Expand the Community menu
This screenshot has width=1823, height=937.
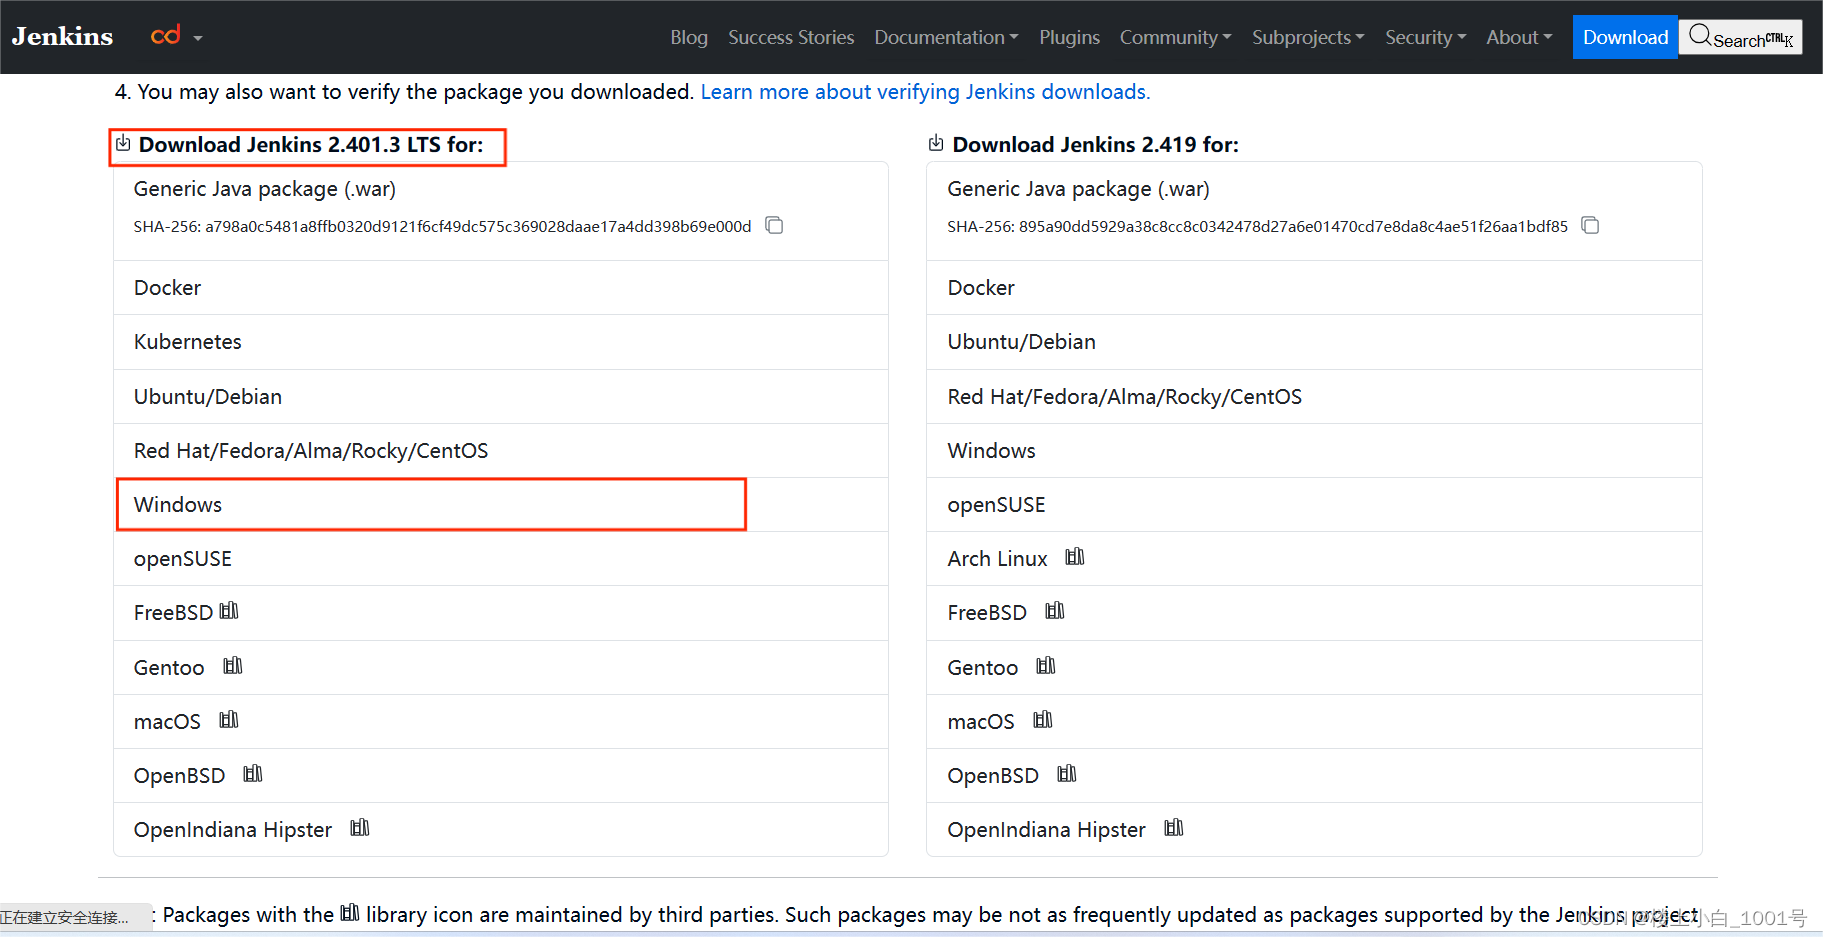click(x=1175, y=37)
